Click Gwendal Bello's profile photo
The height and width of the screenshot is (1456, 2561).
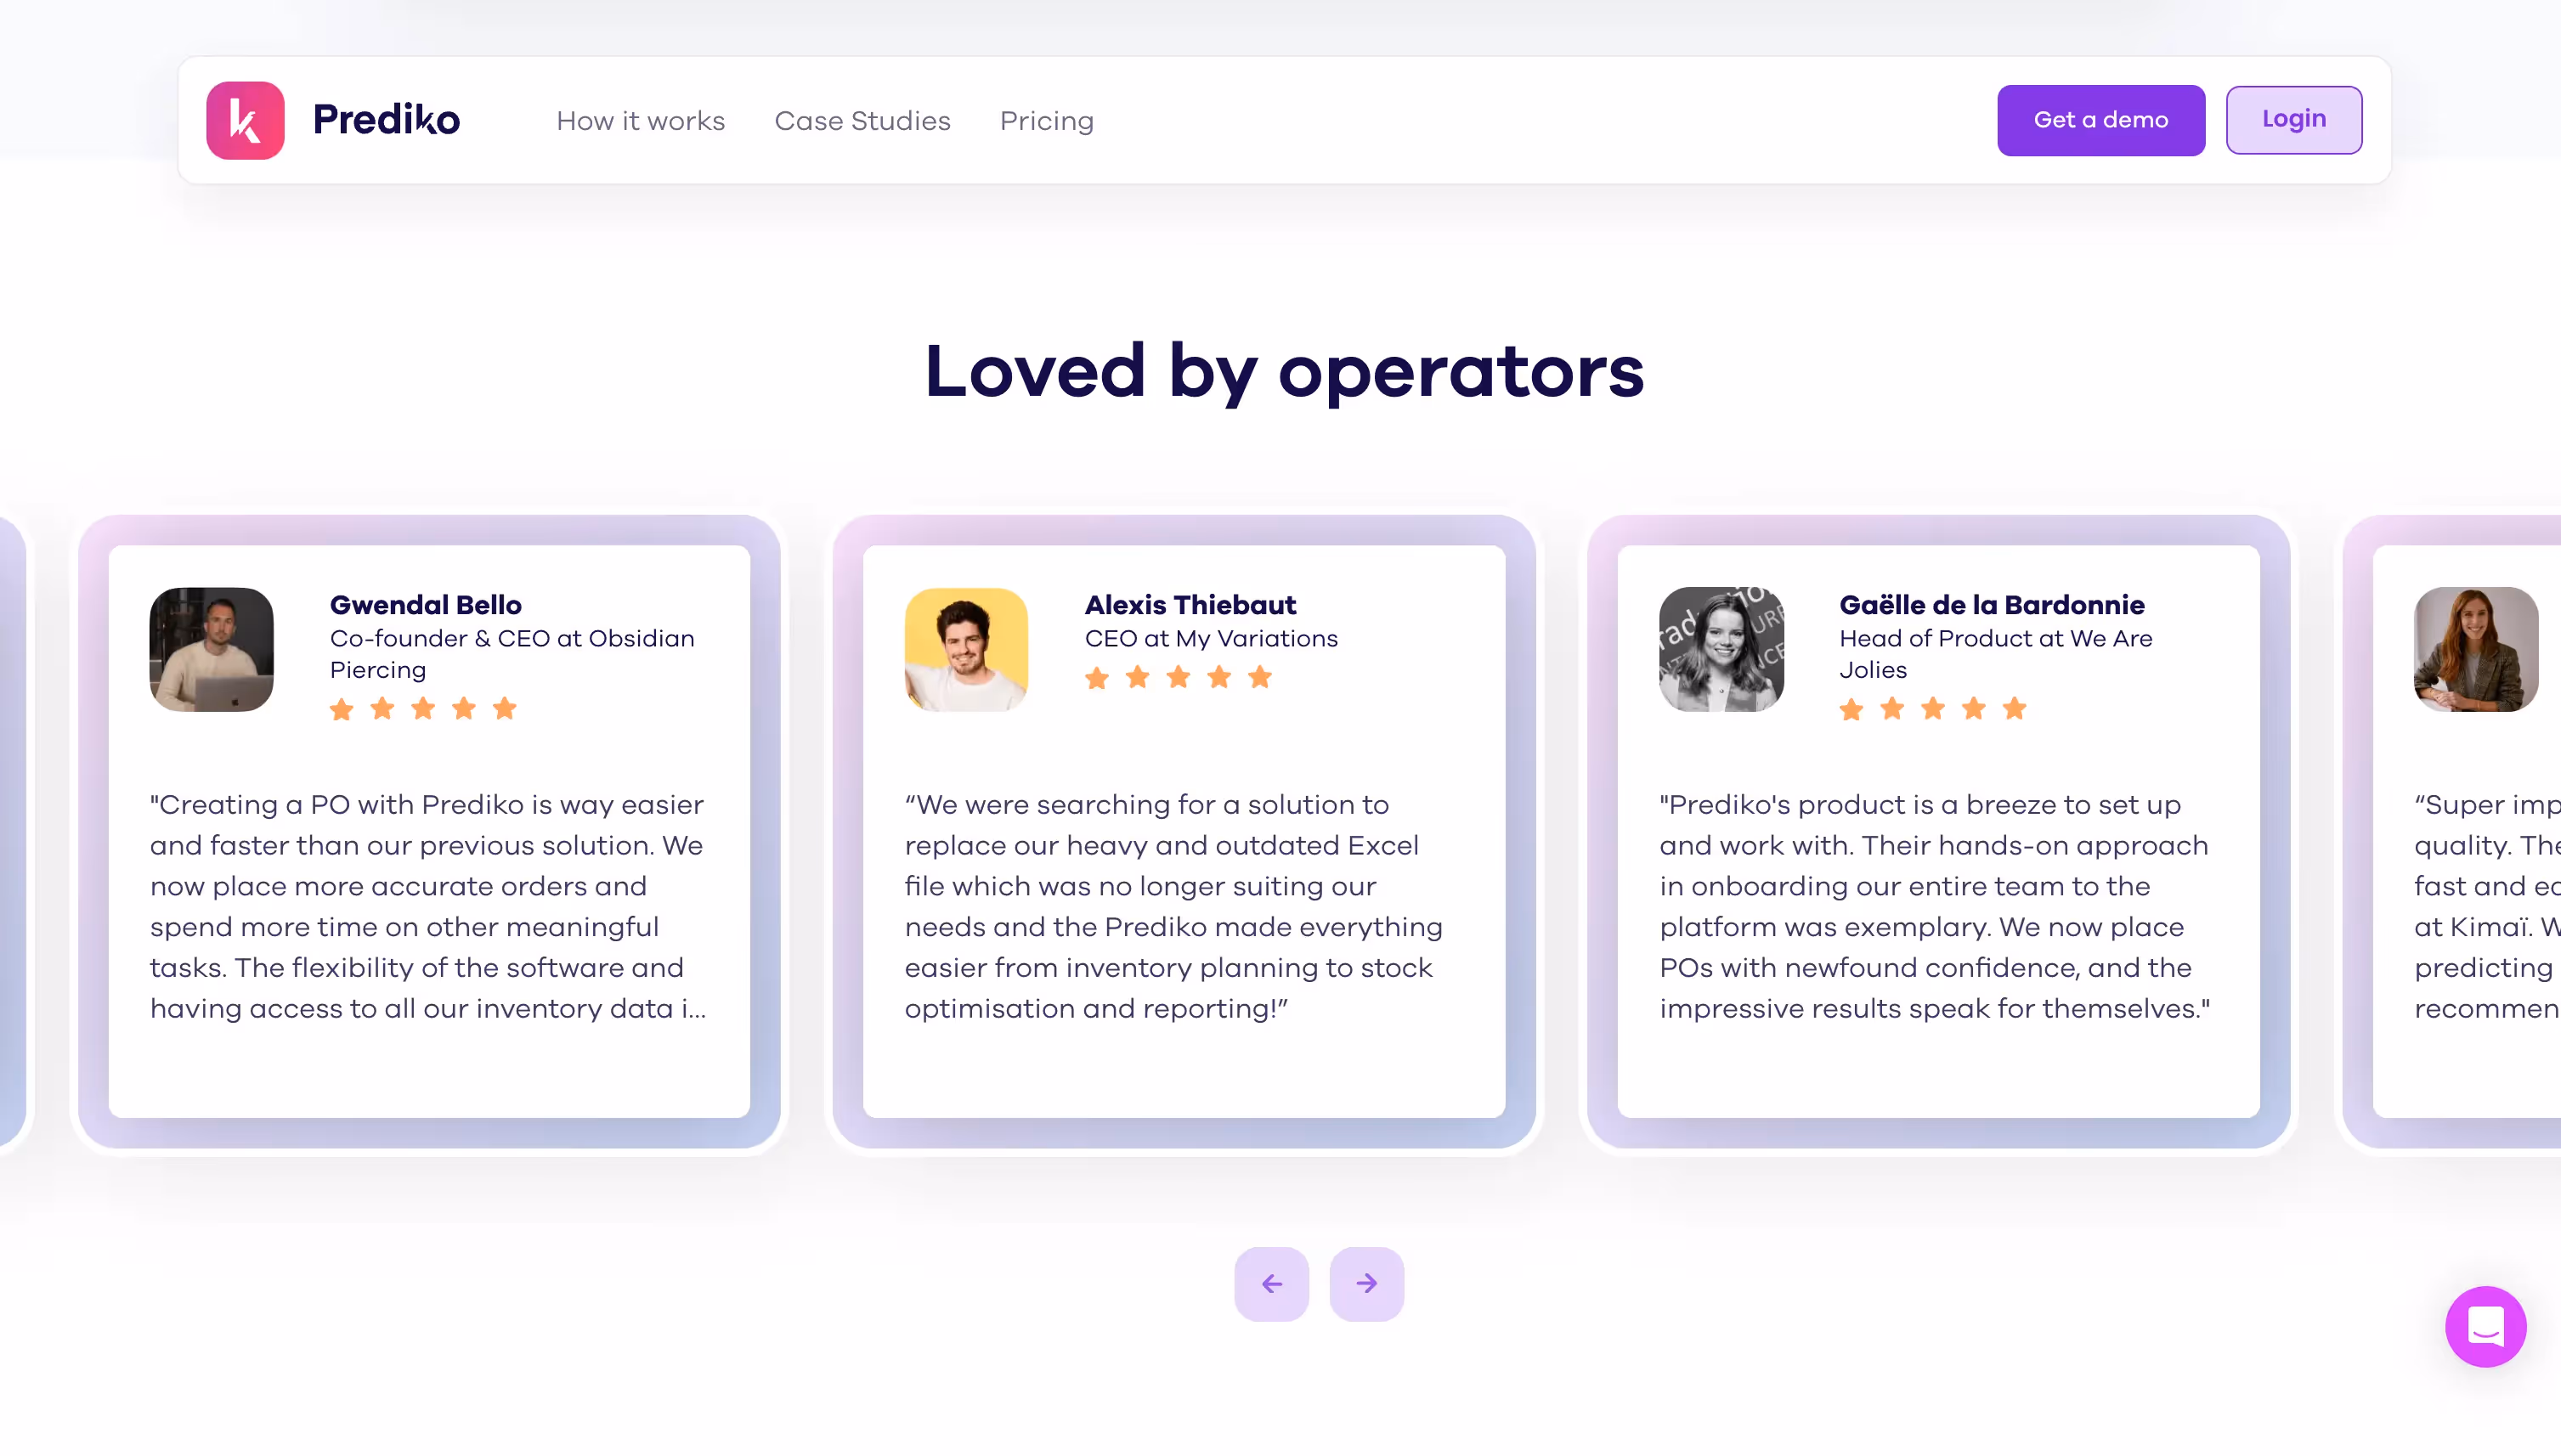tap(211, 649)
